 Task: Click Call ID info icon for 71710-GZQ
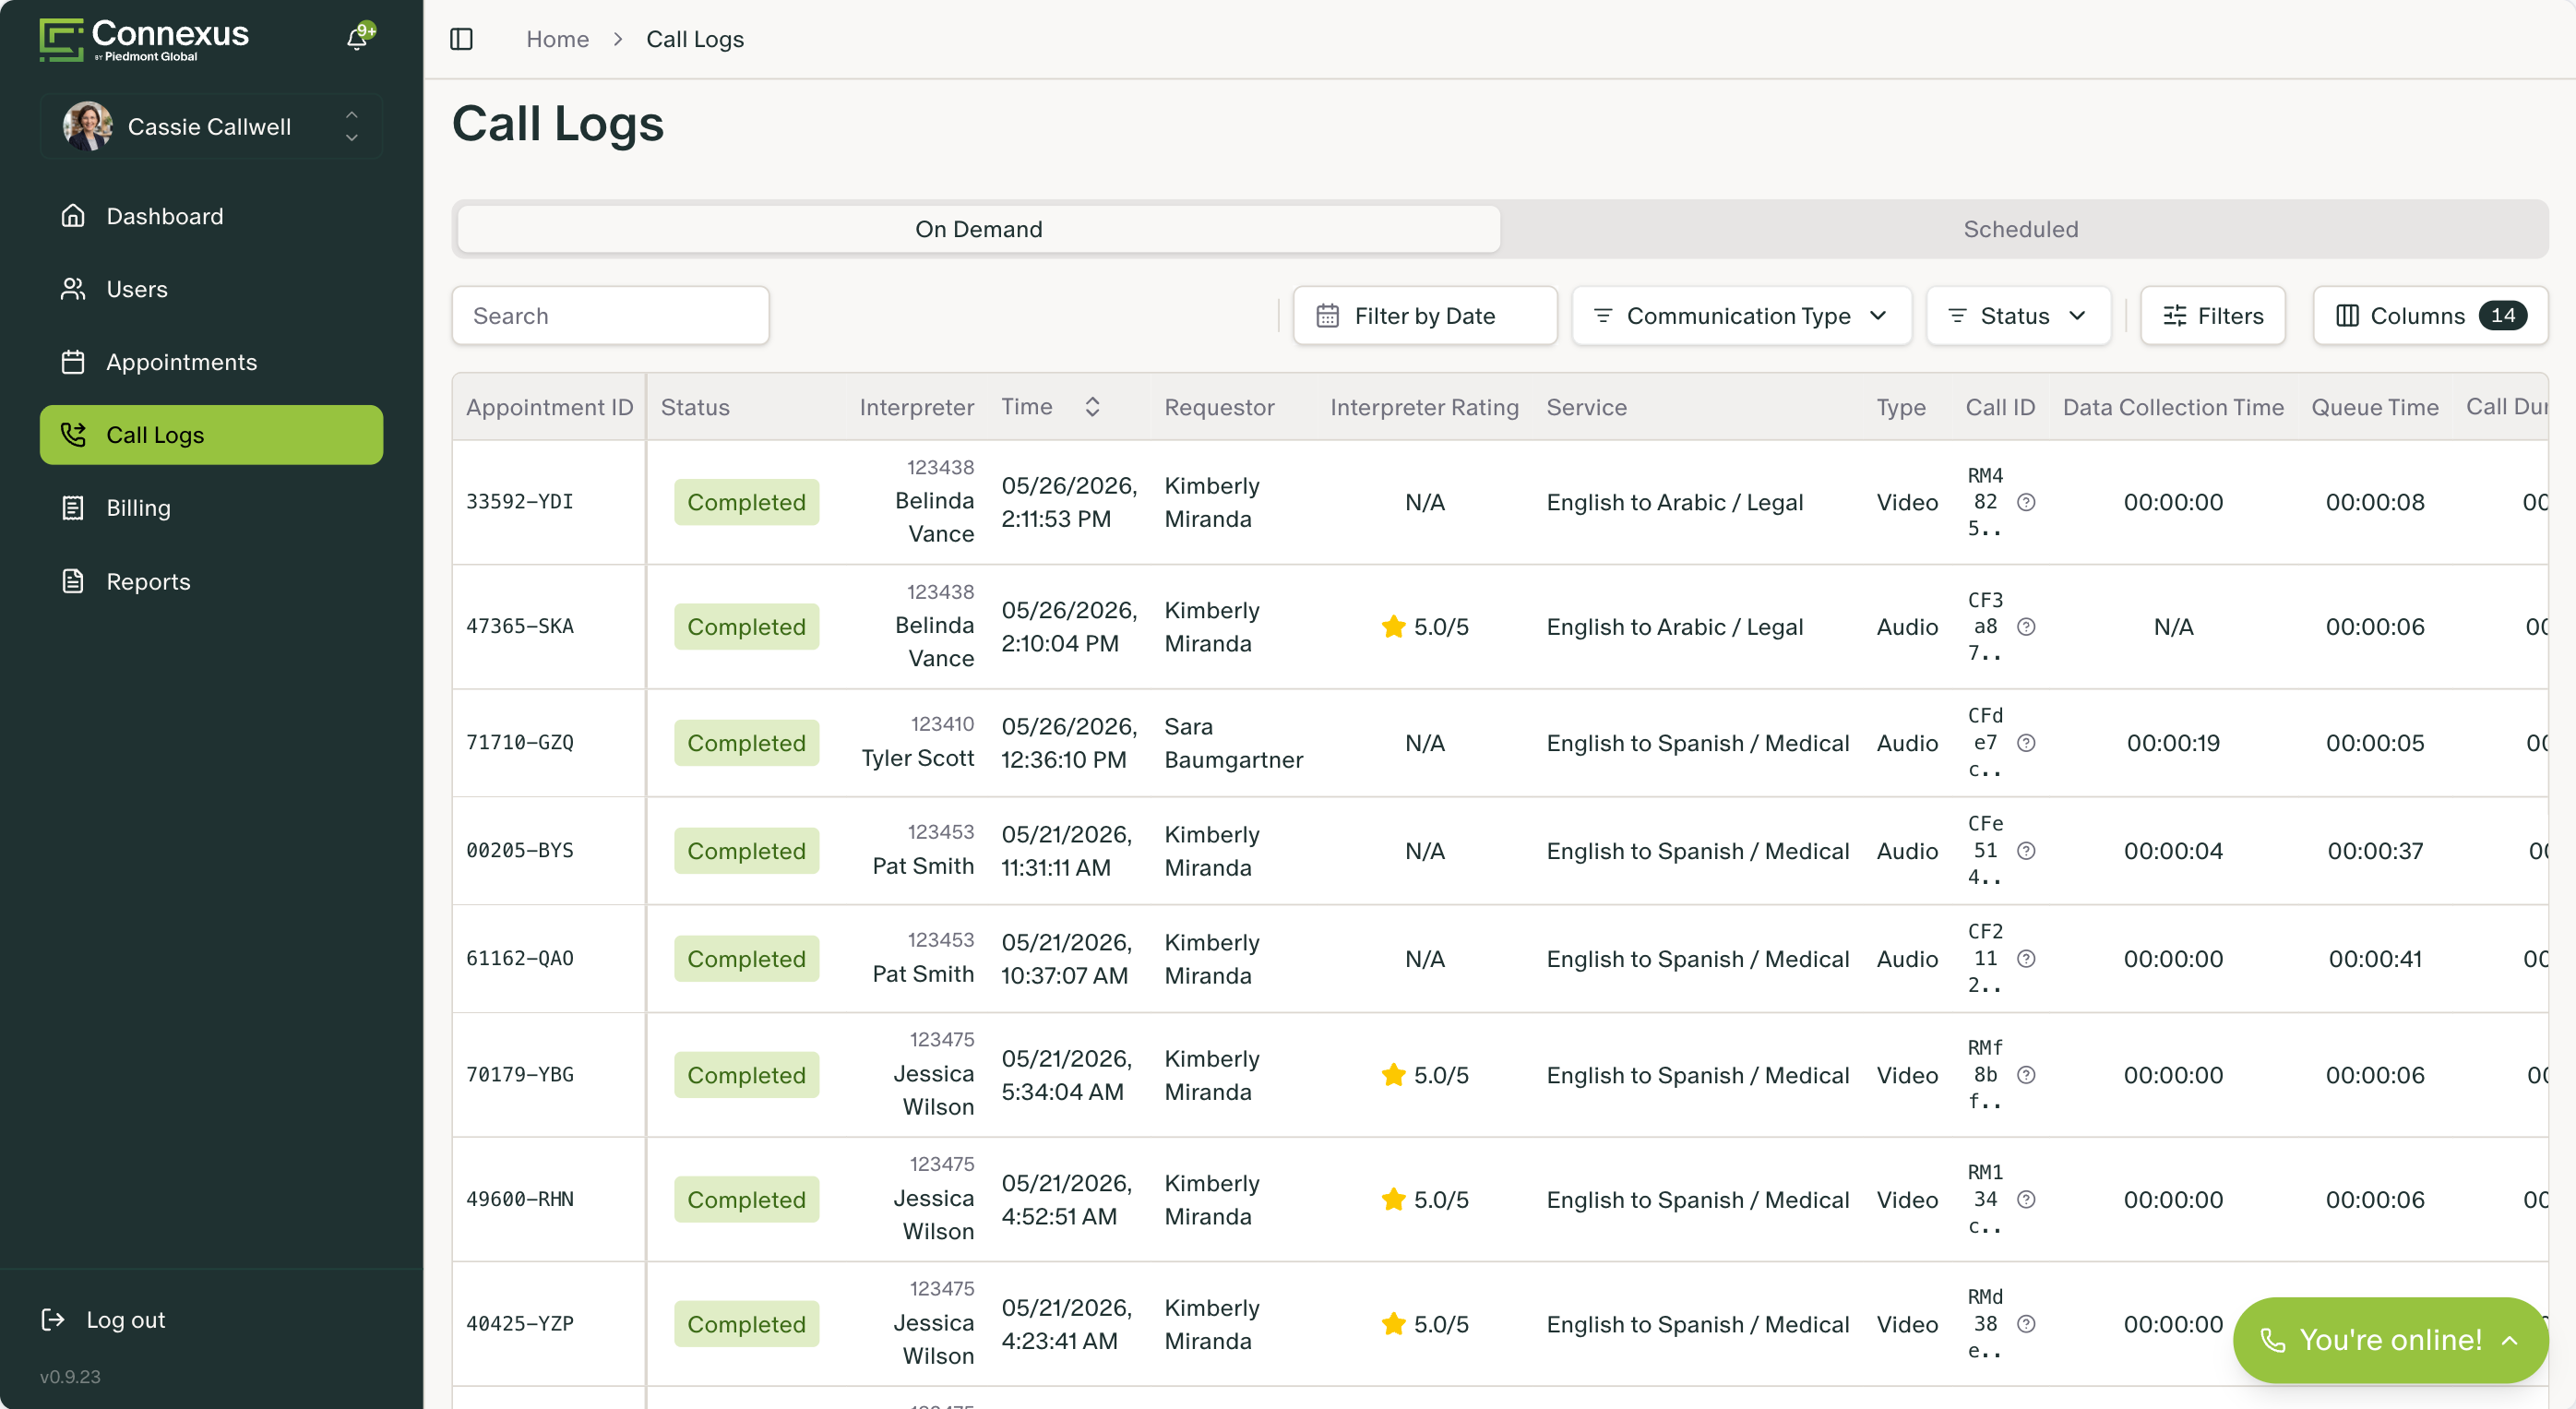(2026, 743)
